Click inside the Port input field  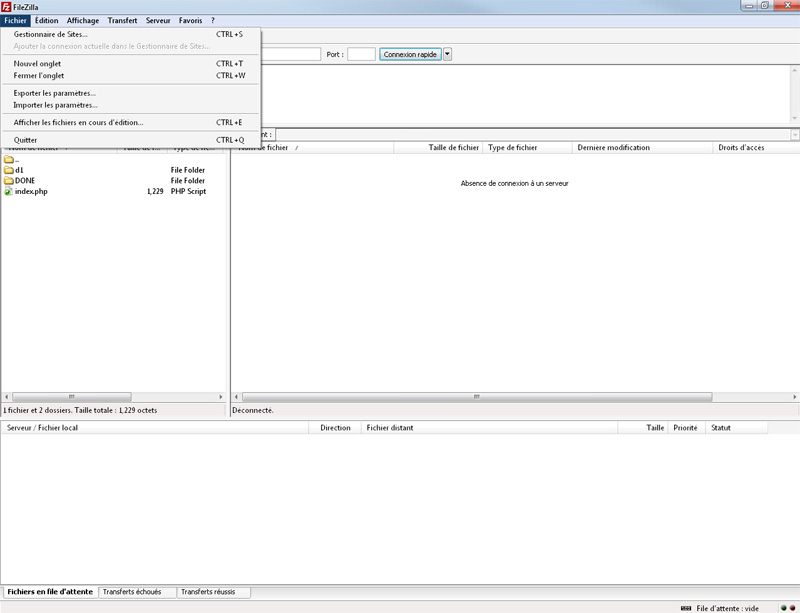361,54
